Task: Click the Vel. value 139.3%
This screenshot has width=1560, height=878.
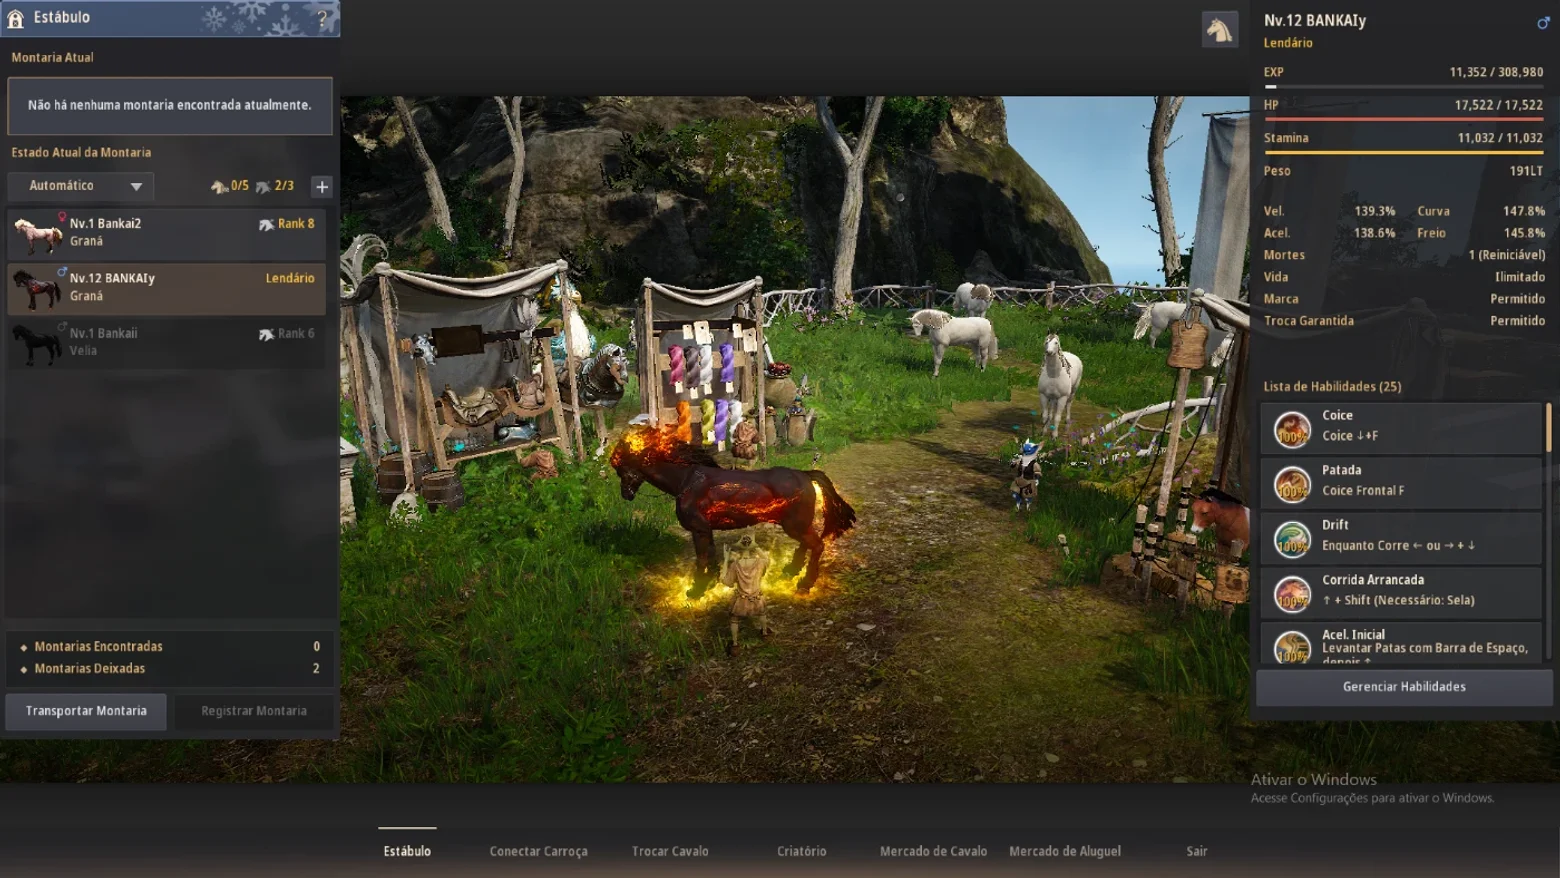Action: pyautogui.click(x=1375, y=212)
